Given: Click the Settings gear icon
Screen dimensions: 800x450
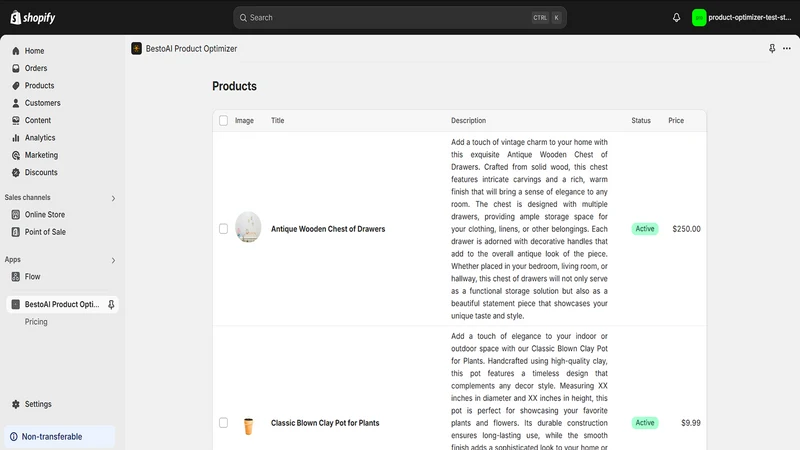Looking at the screenshot, I should point(16,404).
